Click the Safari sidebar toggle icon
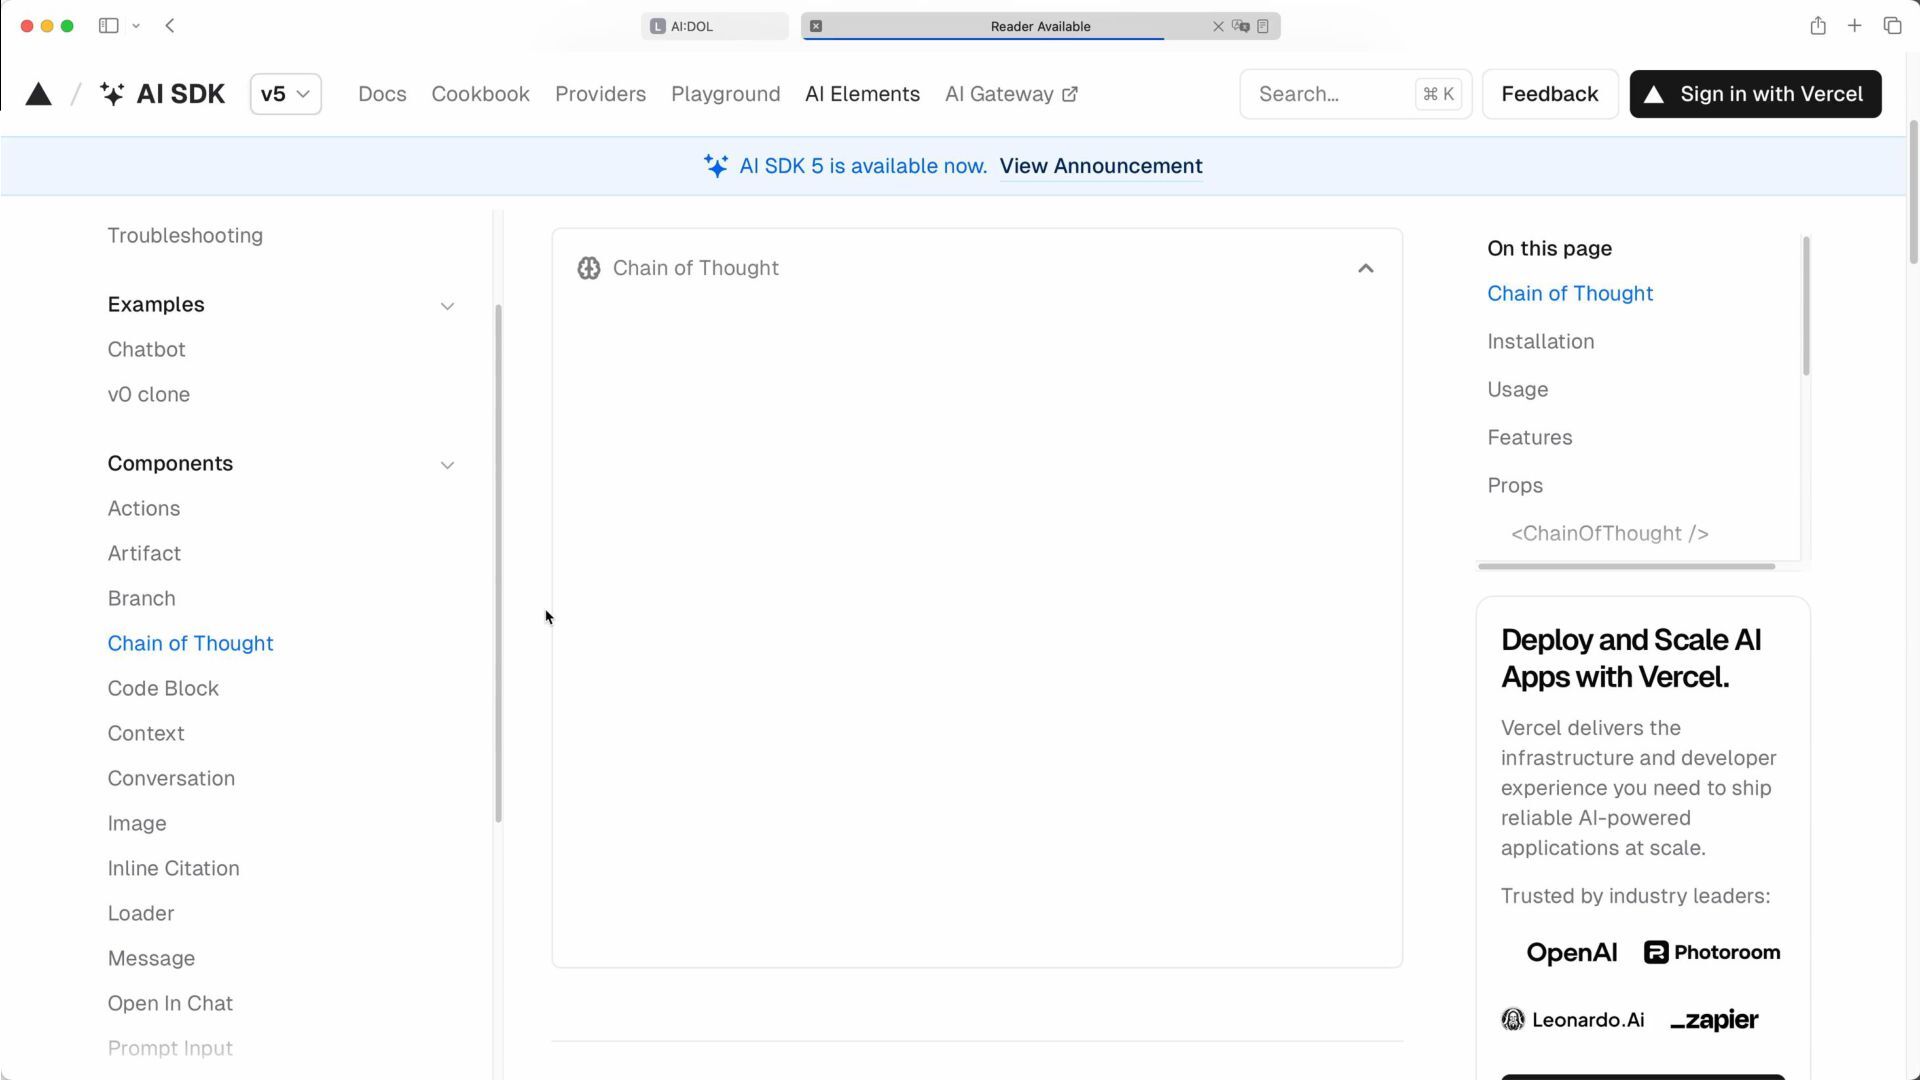Screen dimensions: 1920x1080 click(x=109, y=26)
